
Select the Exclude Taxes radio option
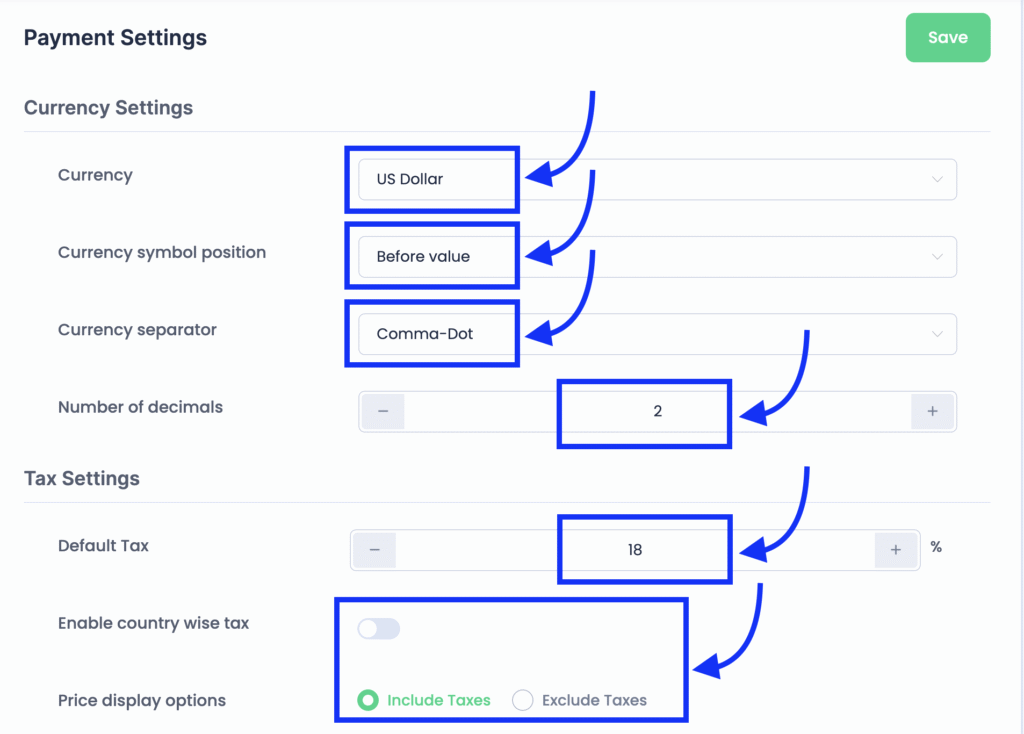523,701
